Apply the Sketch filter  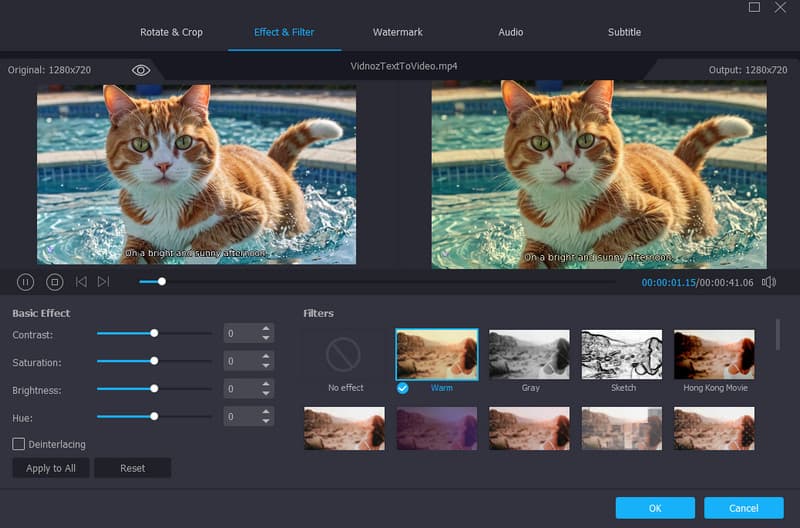(623, 355)
